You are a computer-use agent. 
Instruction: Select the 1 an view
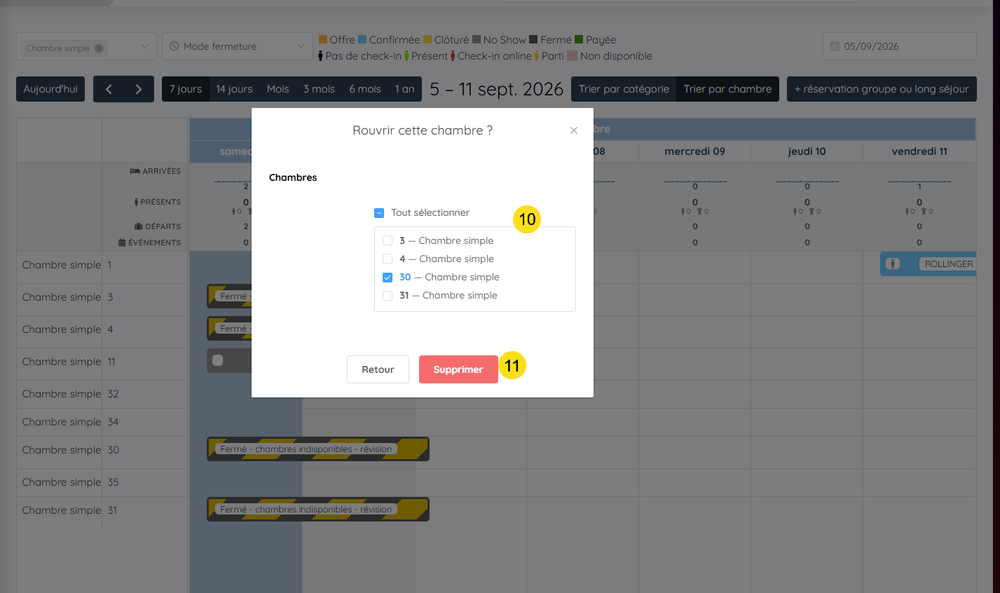404,89
